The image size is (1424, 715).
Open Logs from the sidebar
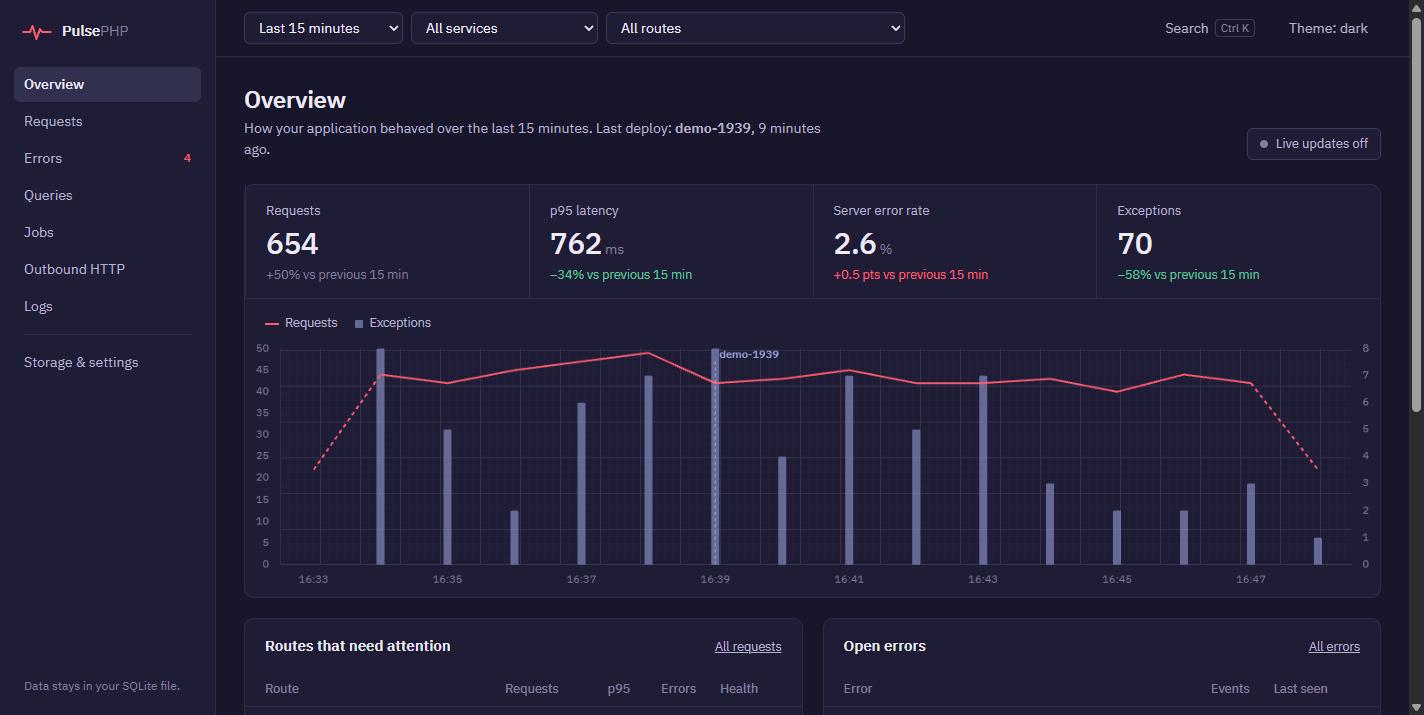pyautogui.click(x=107, y=306)
